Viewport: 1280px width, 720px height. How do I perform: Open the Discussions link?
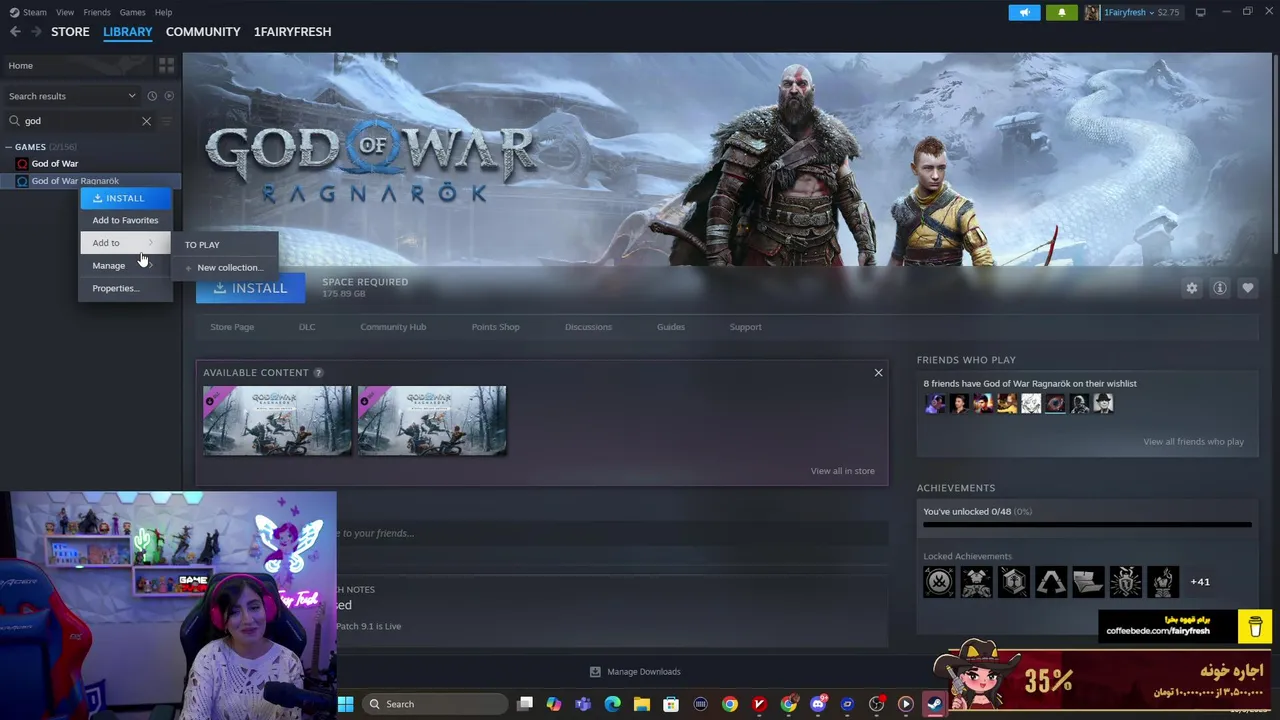pos(588,327)
